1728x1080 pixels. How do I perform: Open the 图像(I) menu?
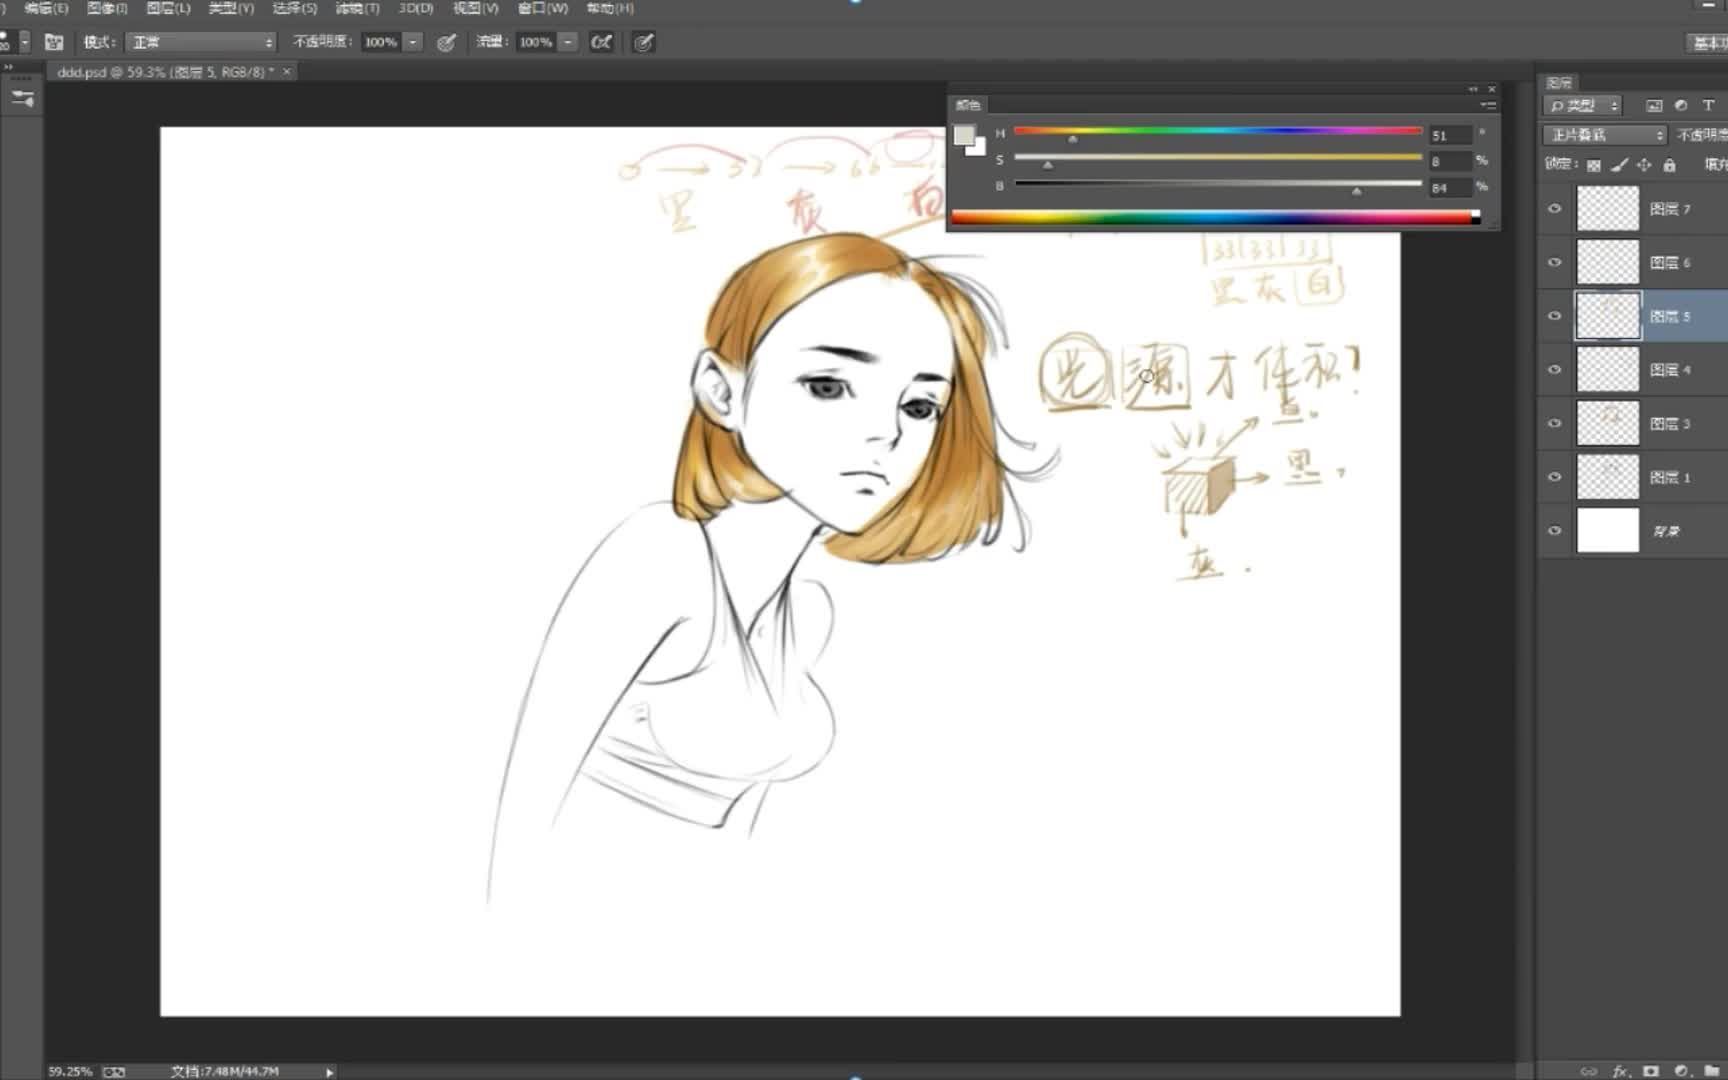click(x=107, y=8)
